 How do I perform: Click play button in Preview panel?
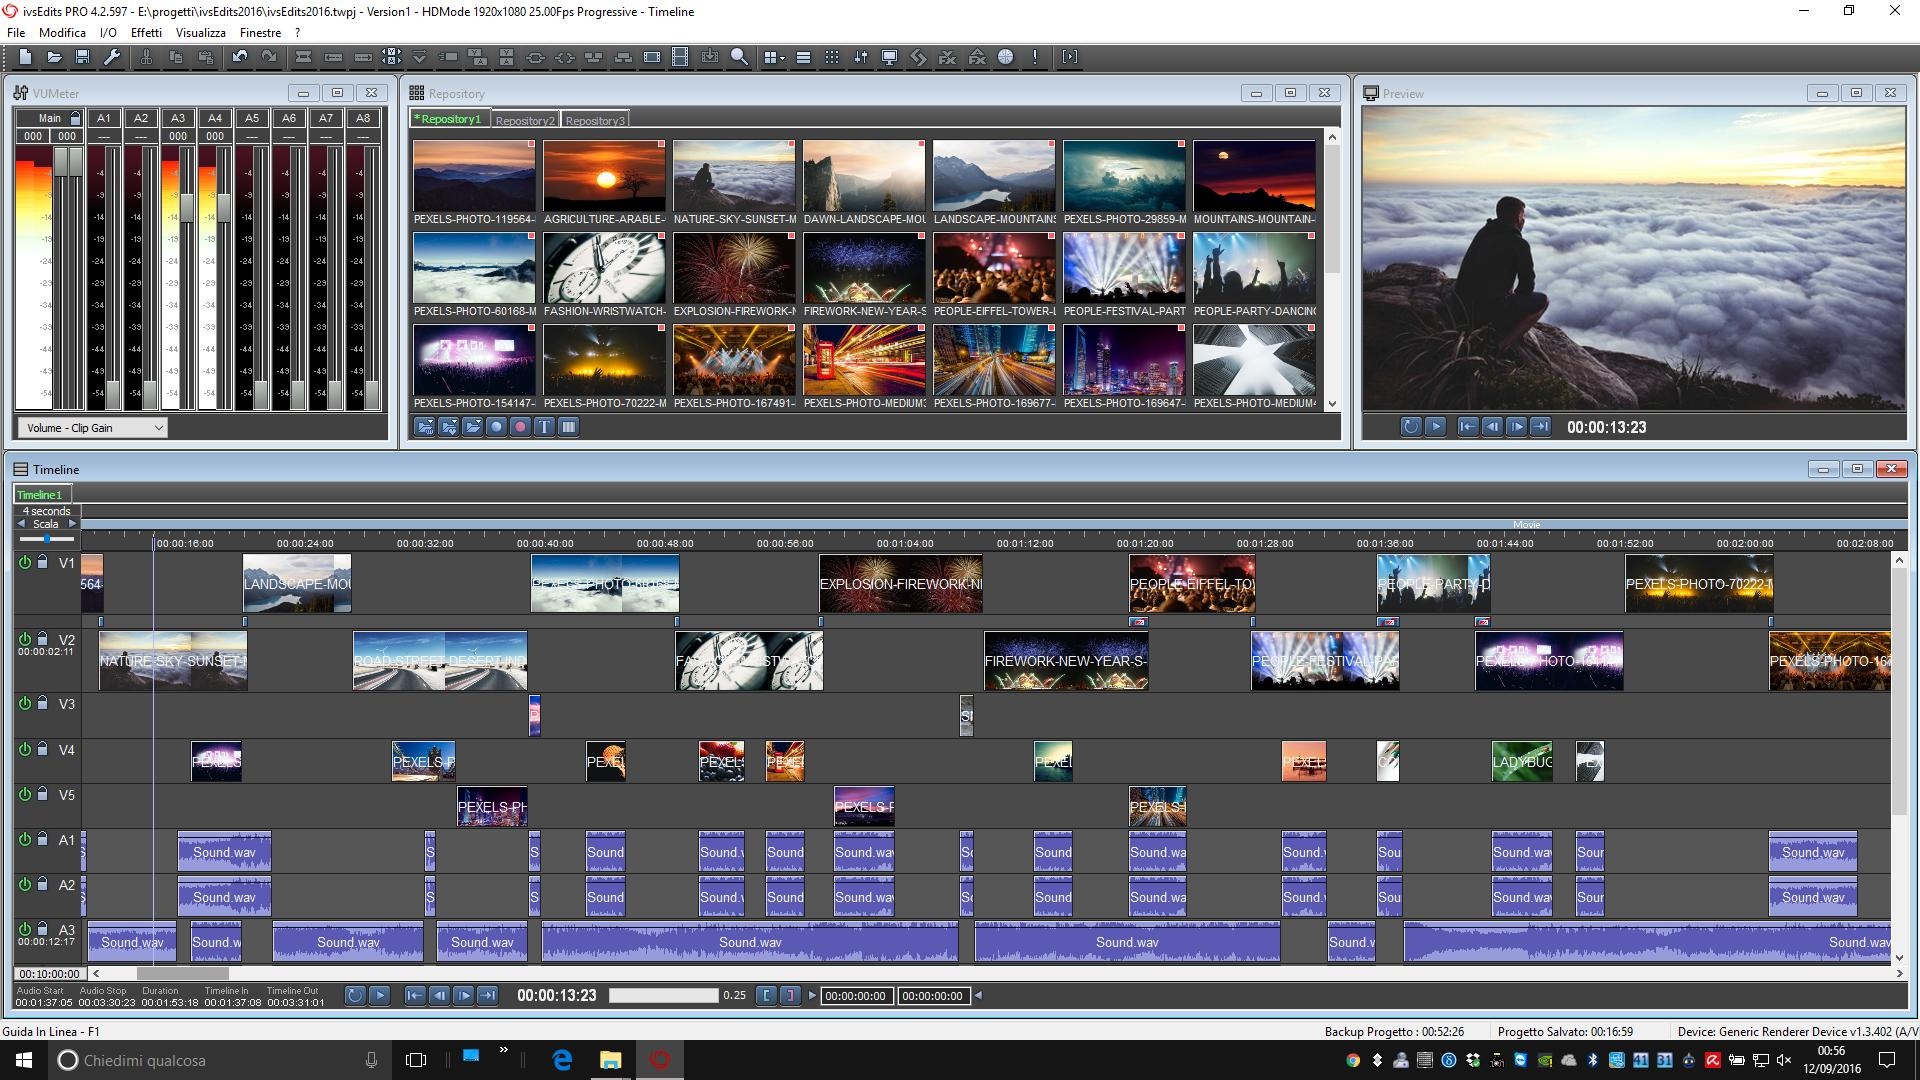(x=1435, y=426)
